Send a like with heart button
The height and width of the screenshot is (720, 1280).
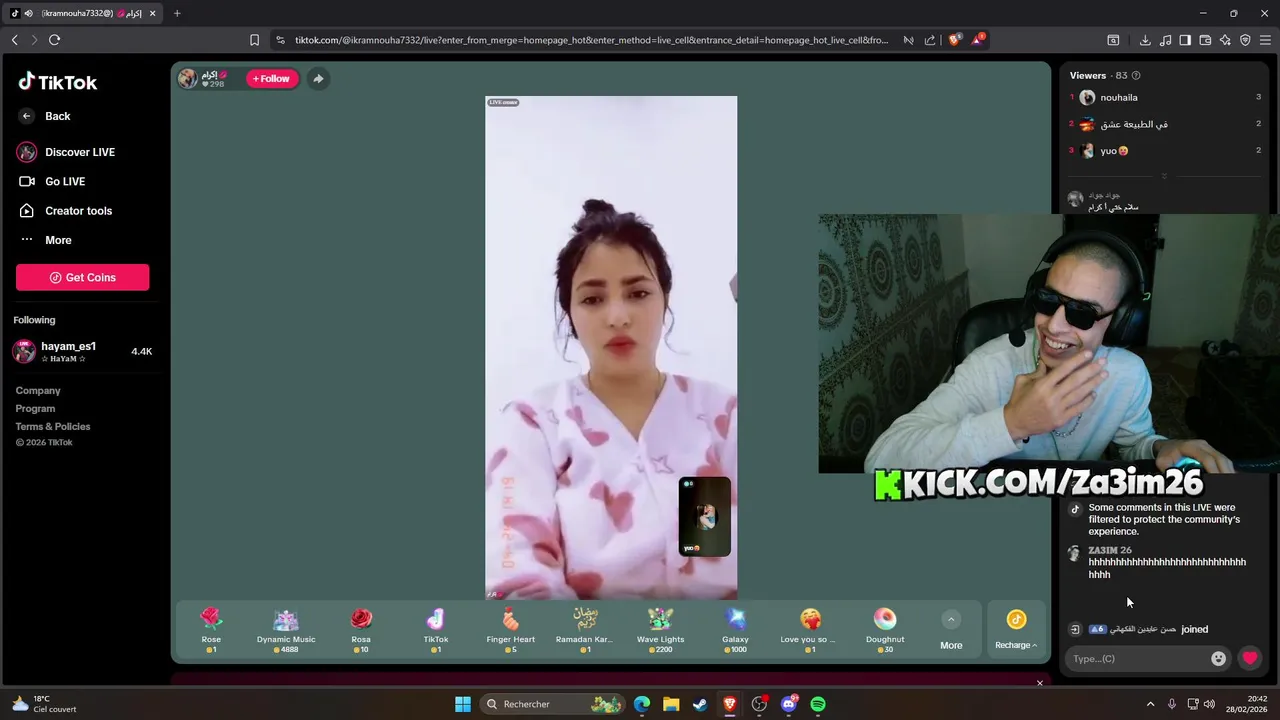(1250, 658)
